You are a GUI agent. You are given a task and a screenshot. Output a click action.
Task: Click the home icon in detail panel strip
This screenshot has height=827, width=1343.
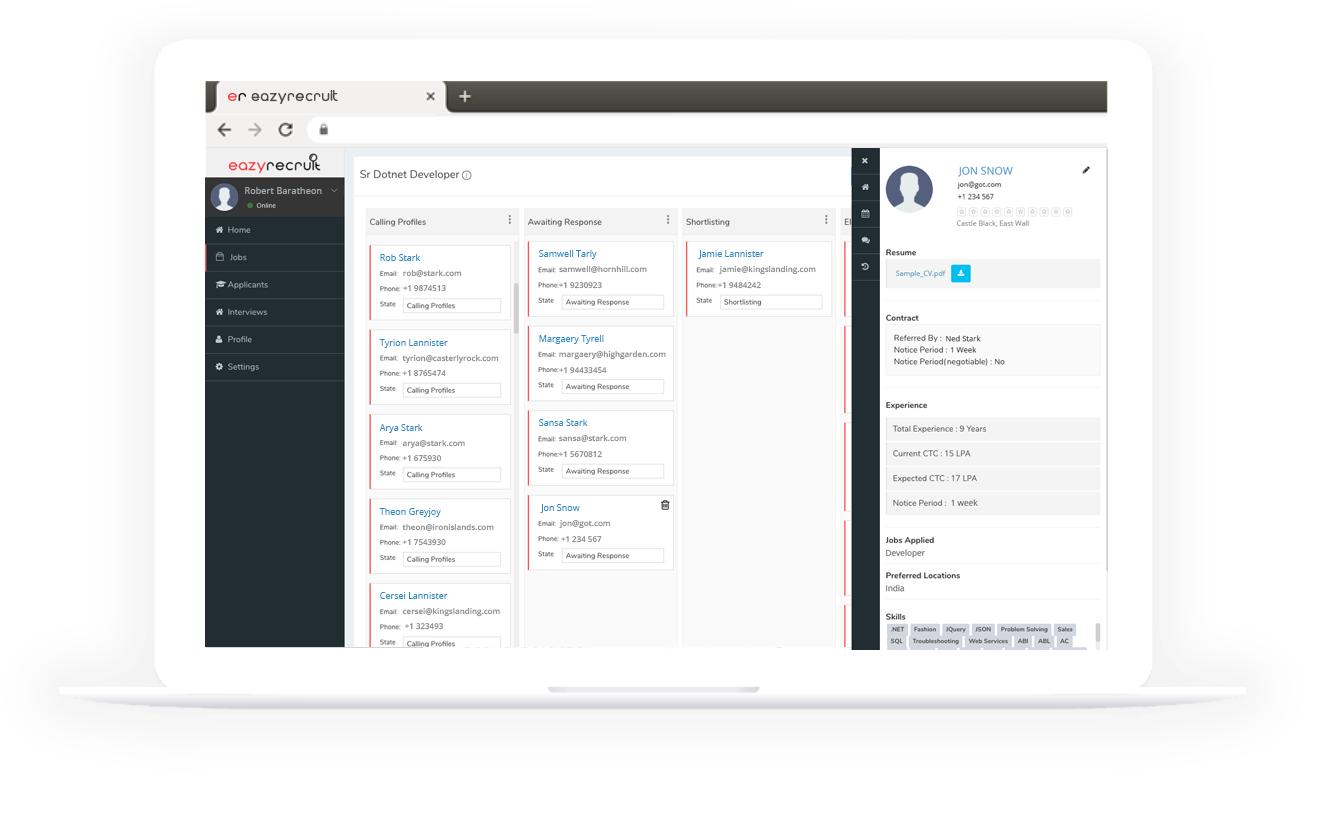[x=865, y=187]
